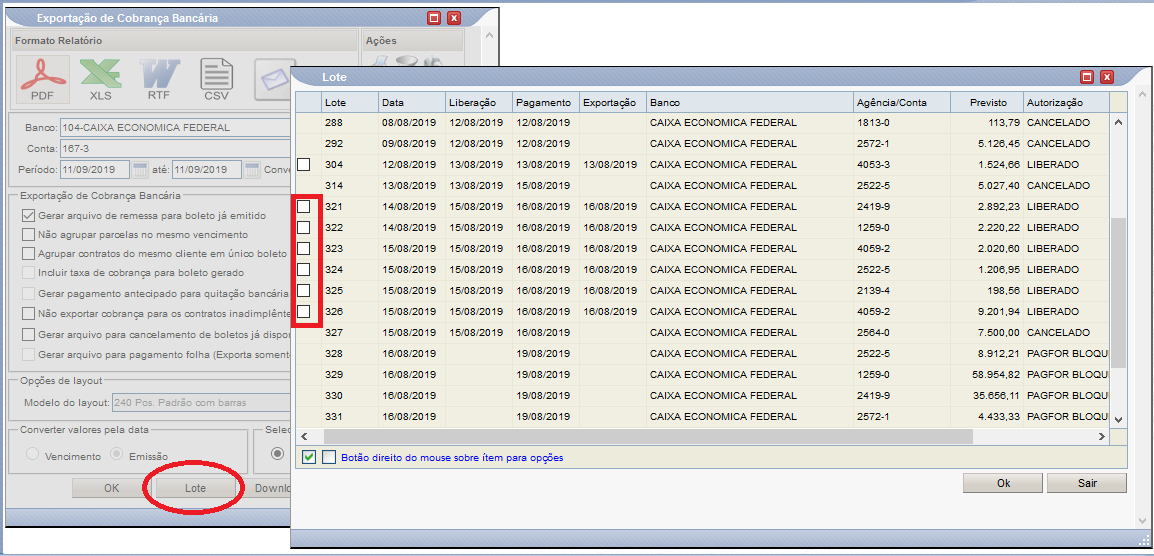Enable 'Não agrupar parcelas no mesmo vencimento'

click(29, 235)
